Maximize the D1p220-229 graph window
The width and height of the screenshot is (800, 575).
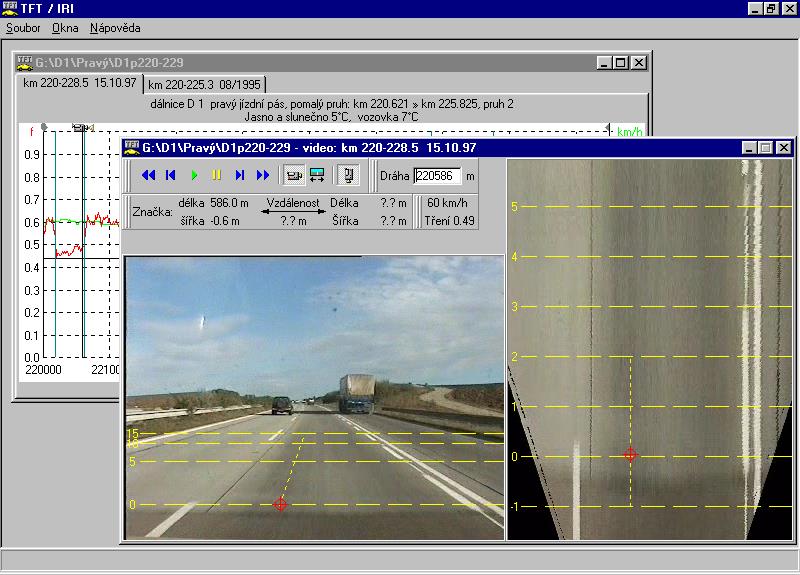(x=620, y=63)
